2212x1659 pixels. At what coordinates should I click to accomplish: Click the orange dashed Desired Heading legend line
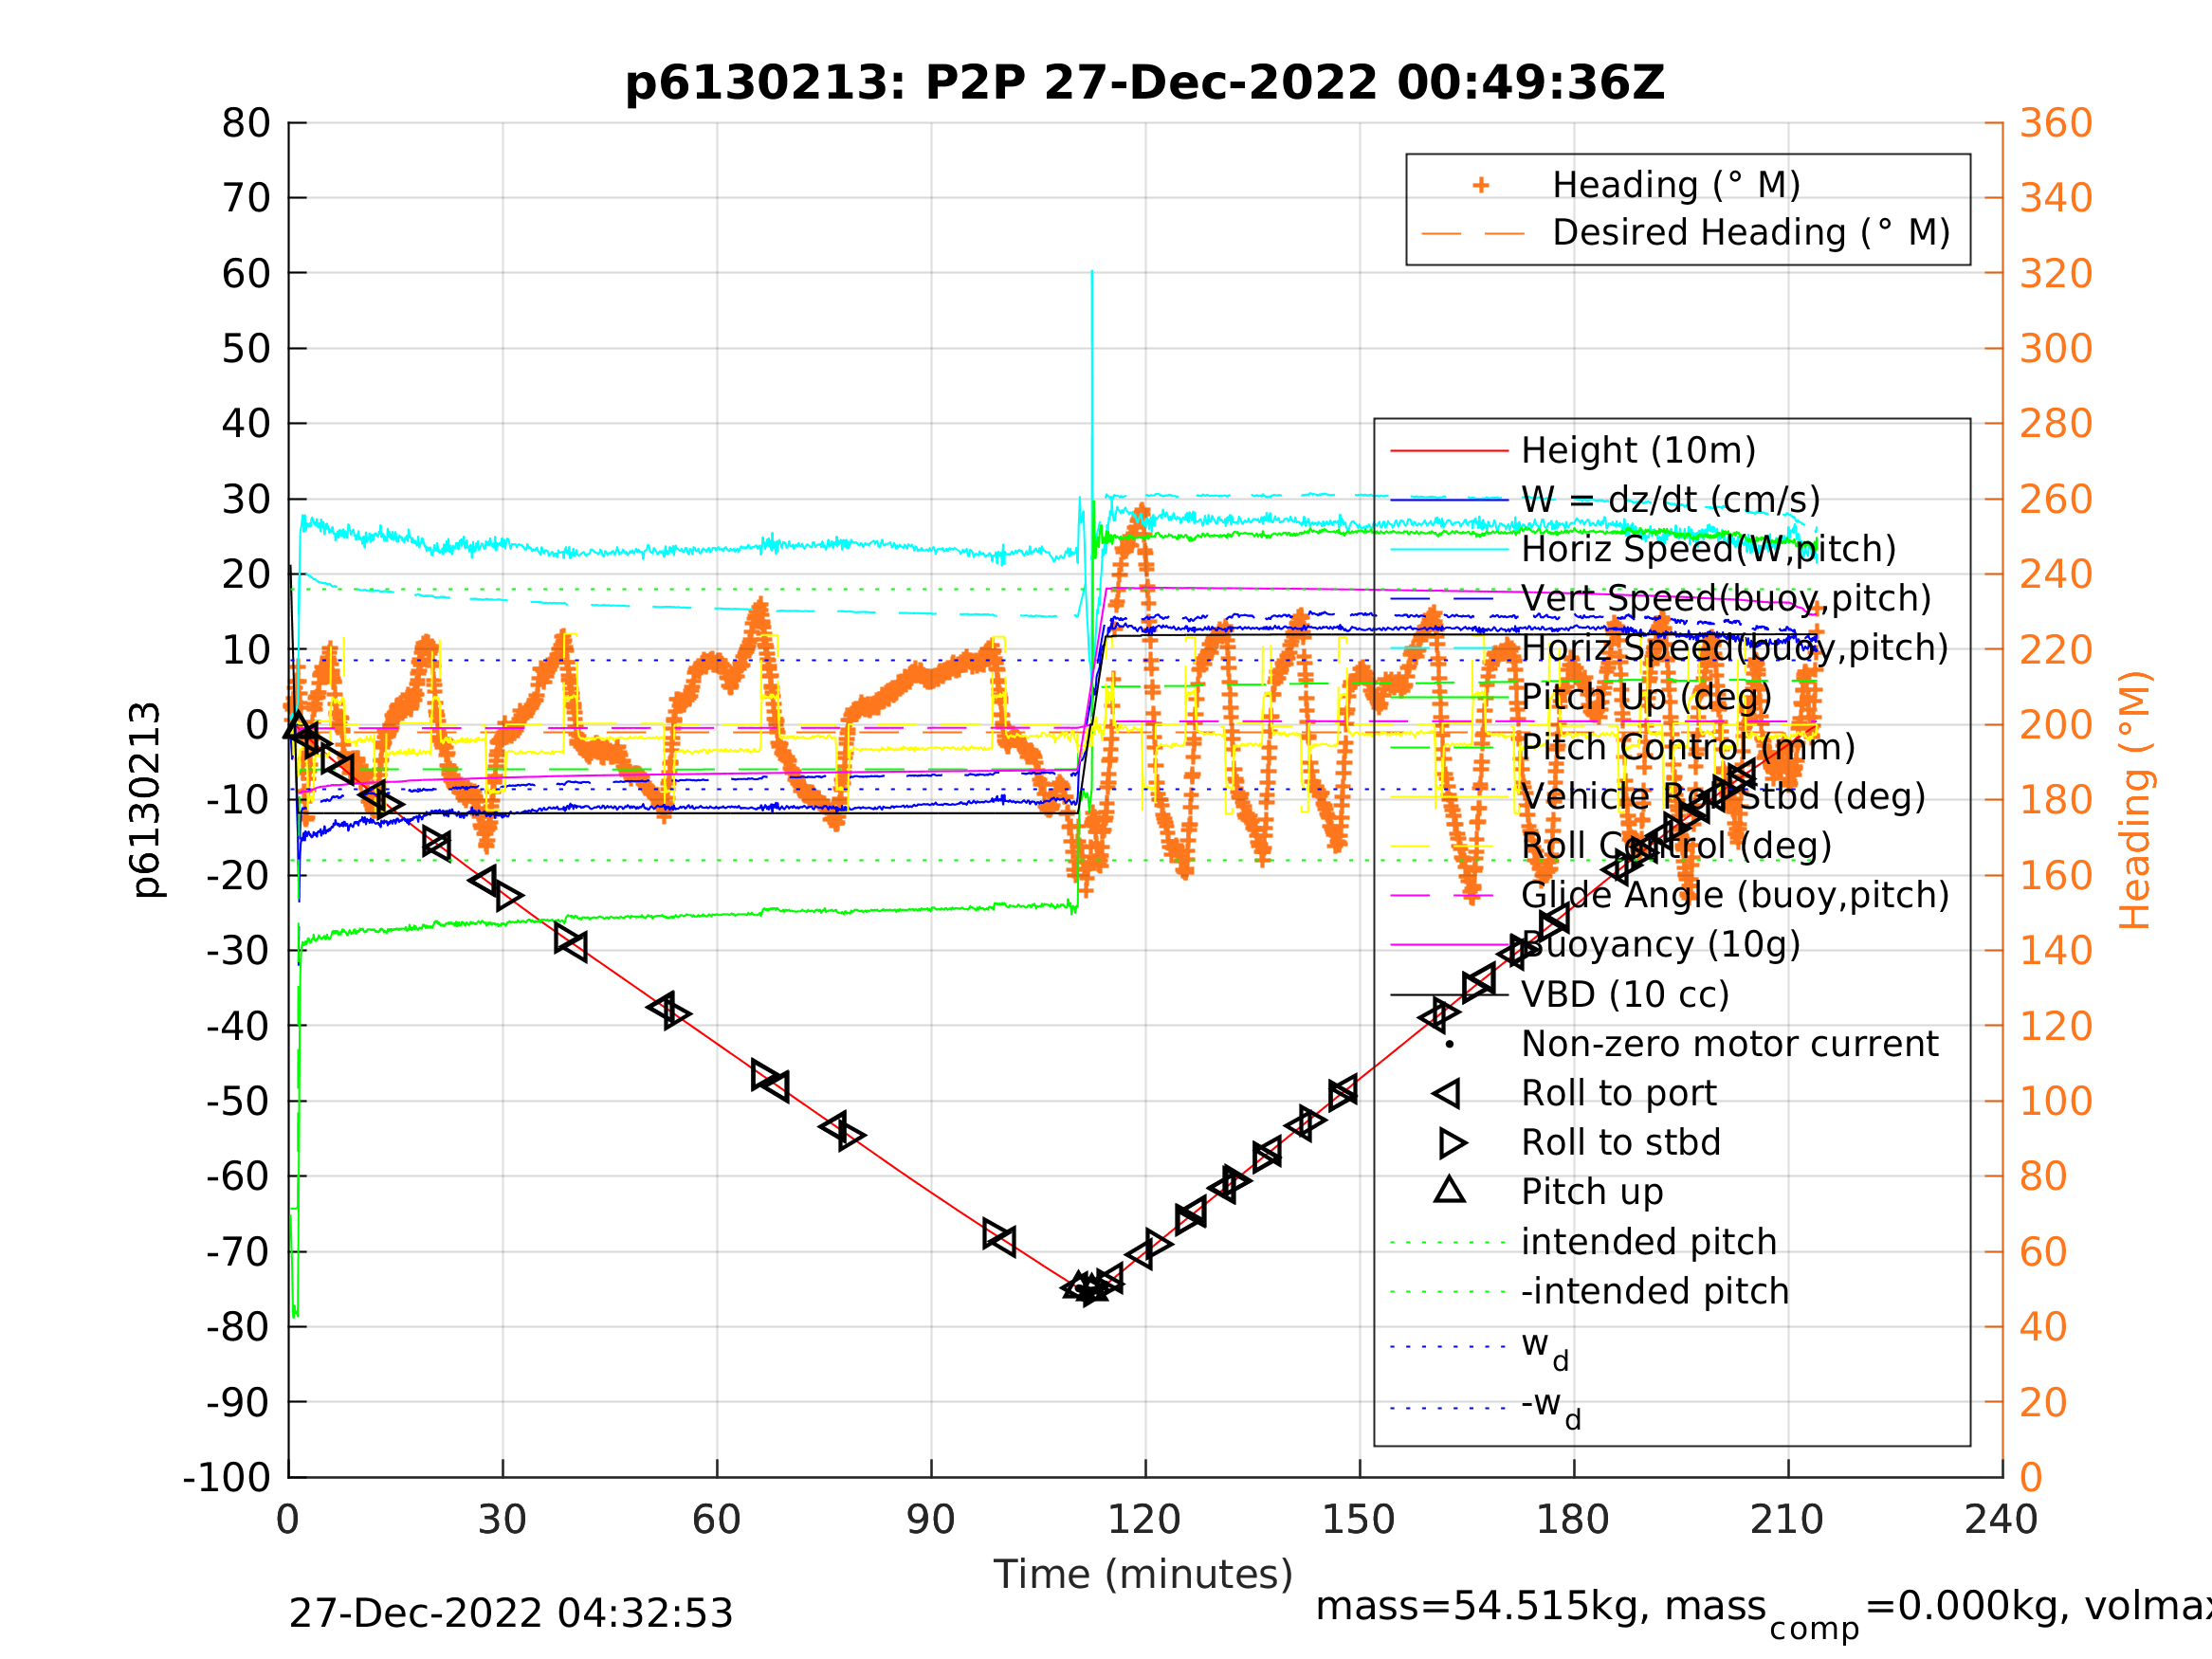[1473, 234]
